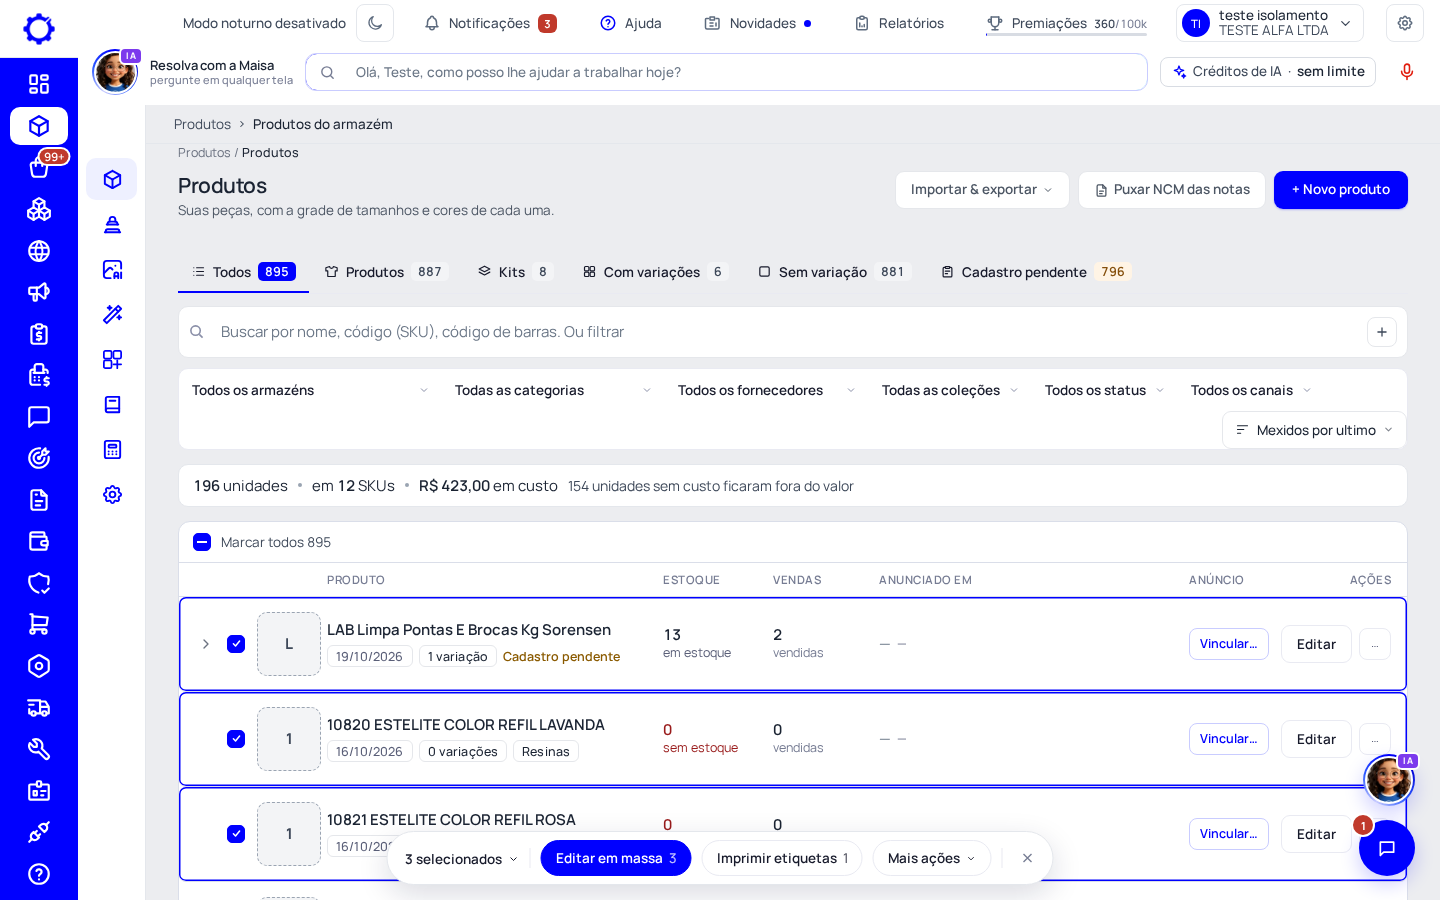The width and height of the screenshot is (1440, 900).
Task: Open the delivery truck icon in sidebar
Action: click(x=39, y=708)
